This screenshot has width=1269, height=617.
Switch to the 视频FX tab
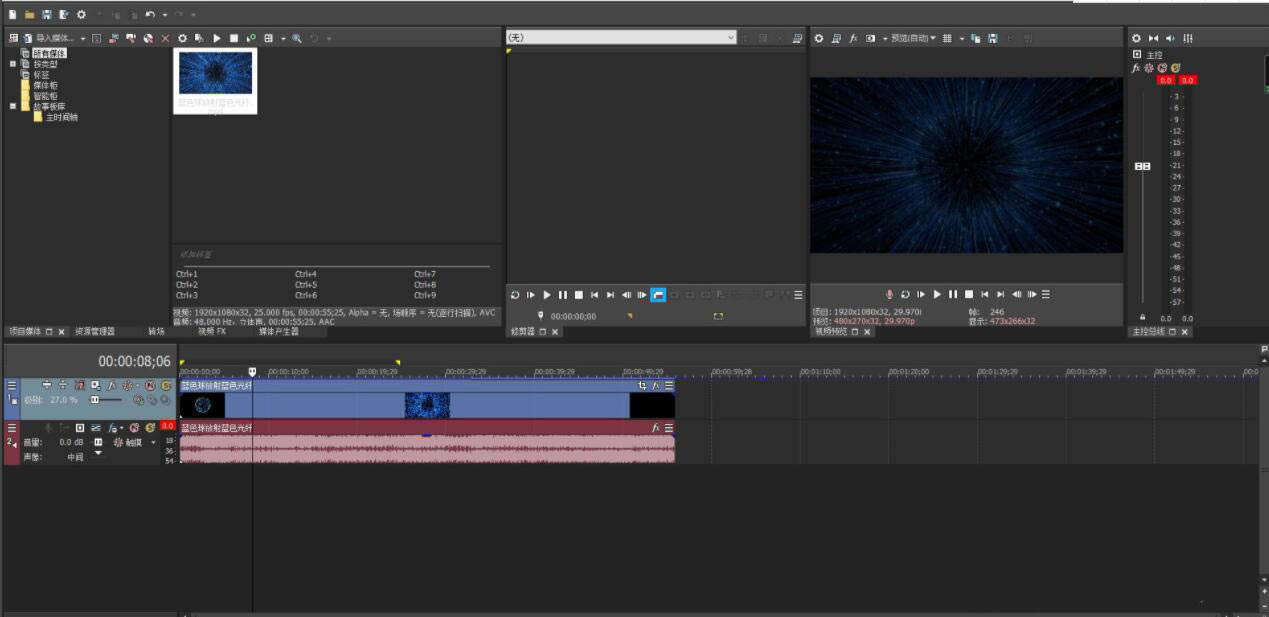(x=210, y=330)
